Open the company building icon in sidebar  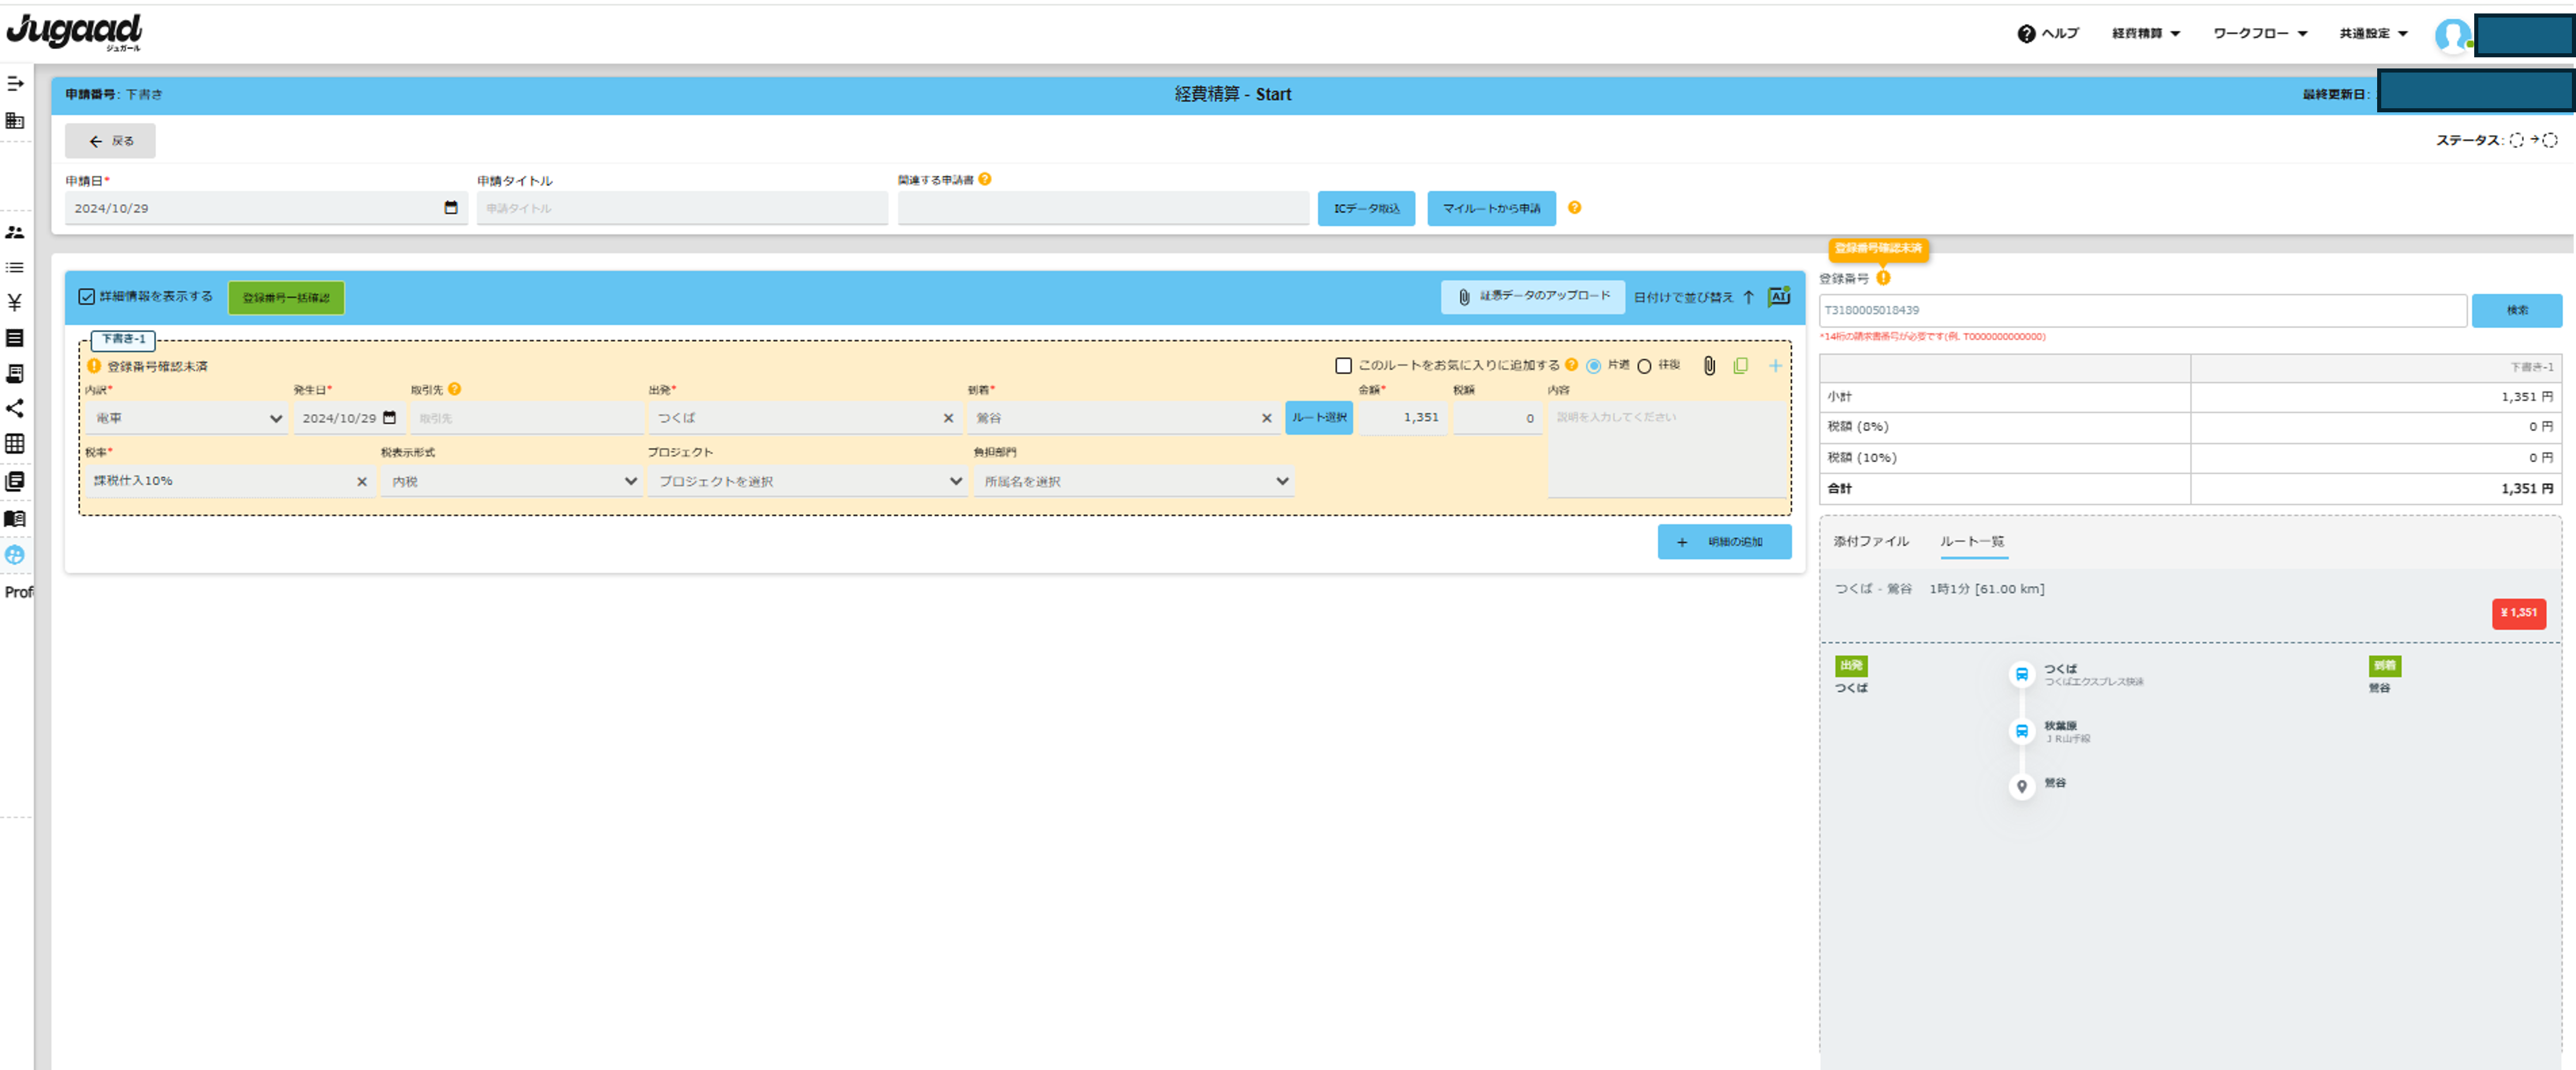pos(15,121)
